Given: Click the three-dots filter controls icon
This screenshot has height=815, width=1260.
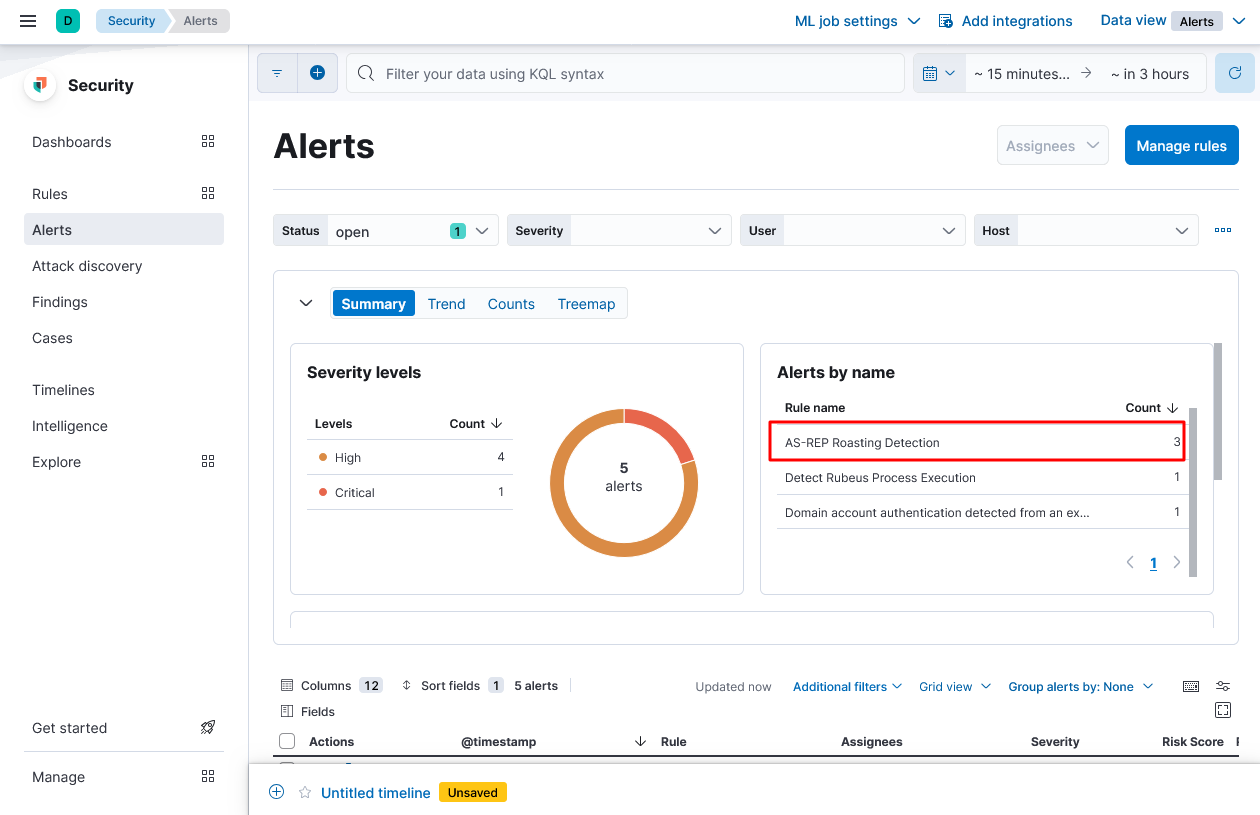Looking at the screenshot, I should (1222, 230).
